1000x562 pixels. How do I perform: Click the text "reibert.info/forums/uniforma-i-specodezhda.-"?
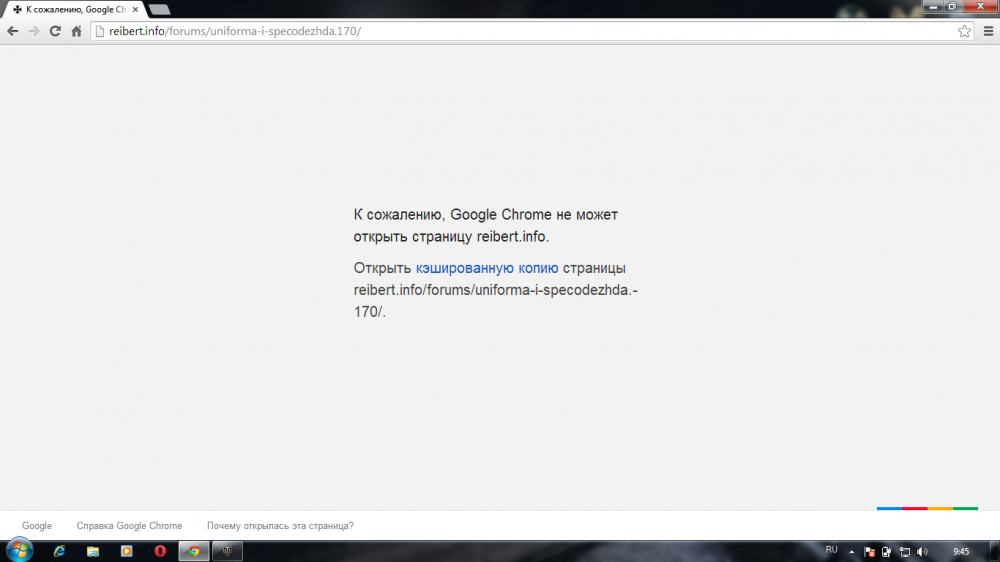(496, 290)
